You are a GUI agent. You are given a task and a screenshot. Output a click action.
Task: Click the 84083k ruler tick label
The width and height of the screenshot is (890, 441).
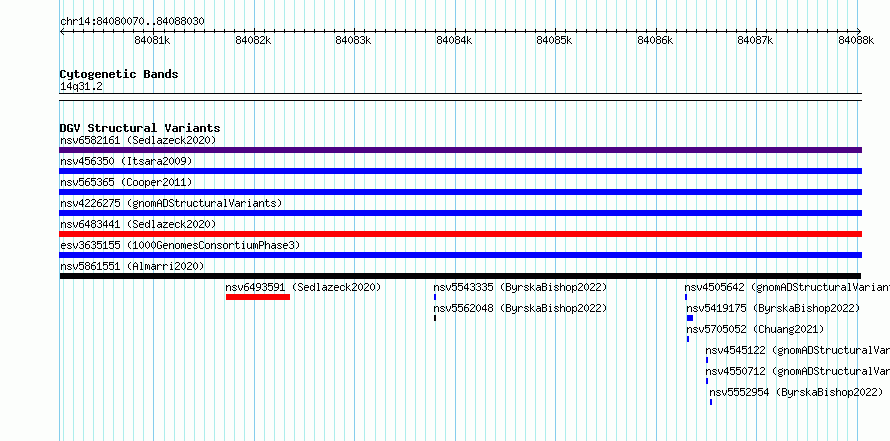(x=353, y=40)
